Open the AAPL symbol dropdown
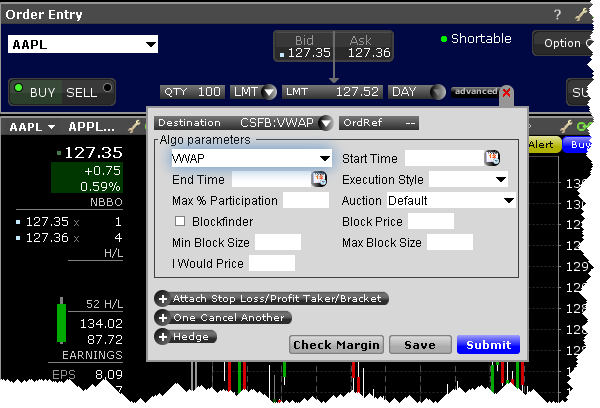 [150, 44]
